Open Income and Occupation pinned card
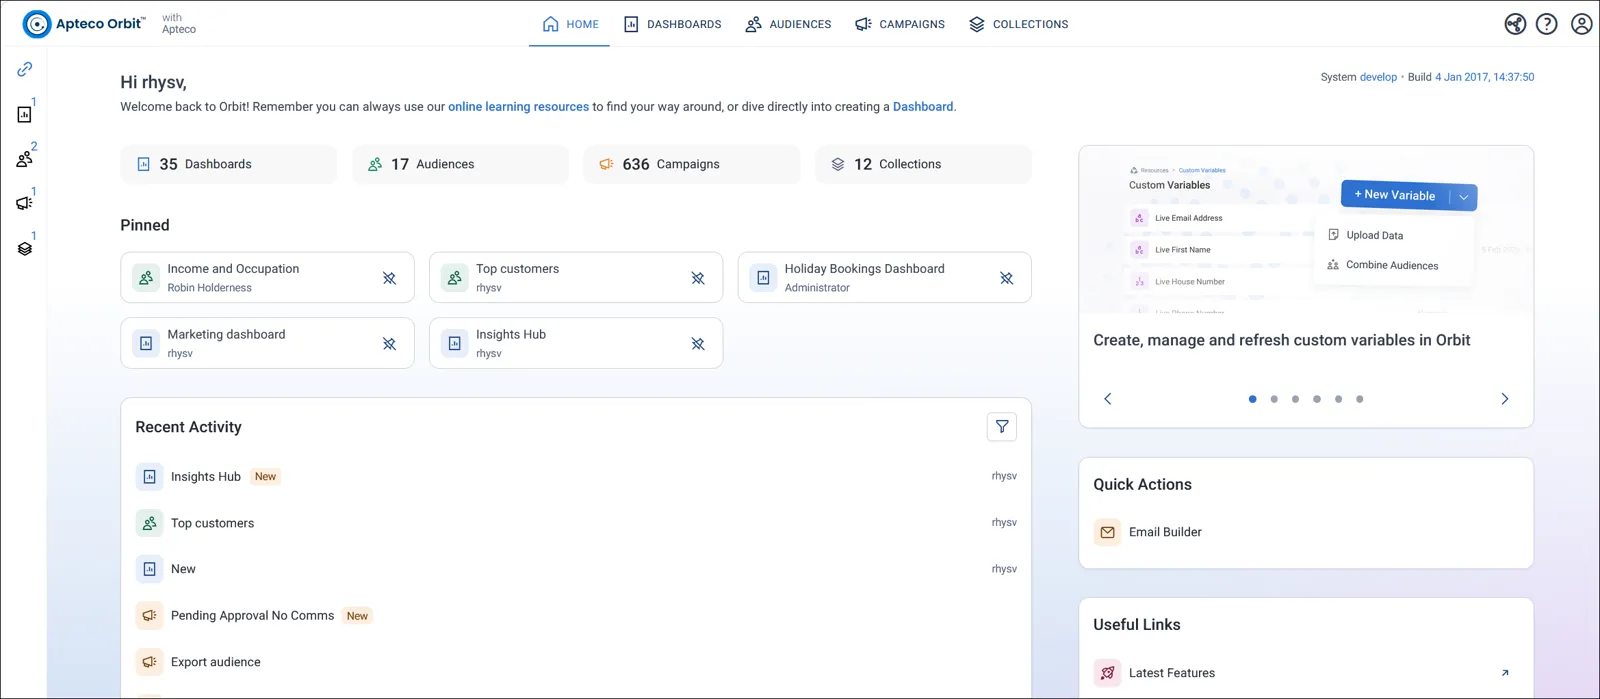 267,278
